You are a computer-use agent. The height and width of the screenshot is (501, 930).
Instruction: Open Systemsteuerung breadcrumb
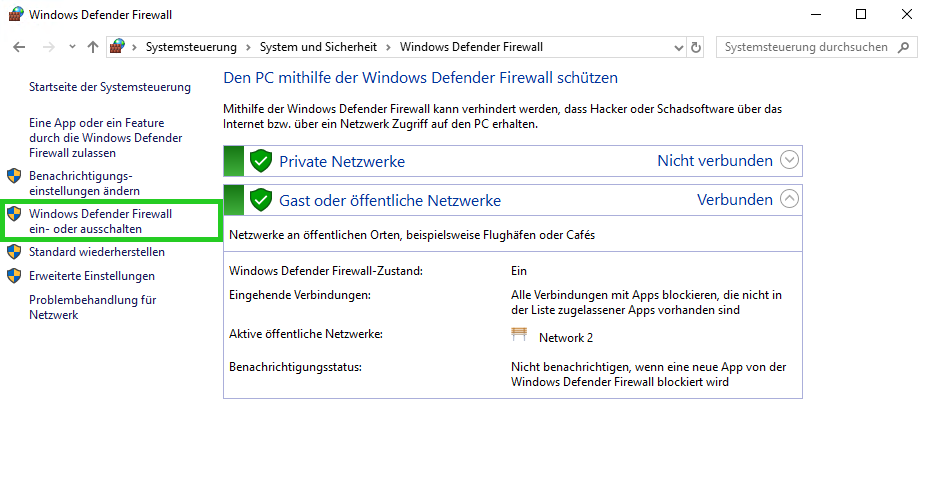click(x=191, y=47)
